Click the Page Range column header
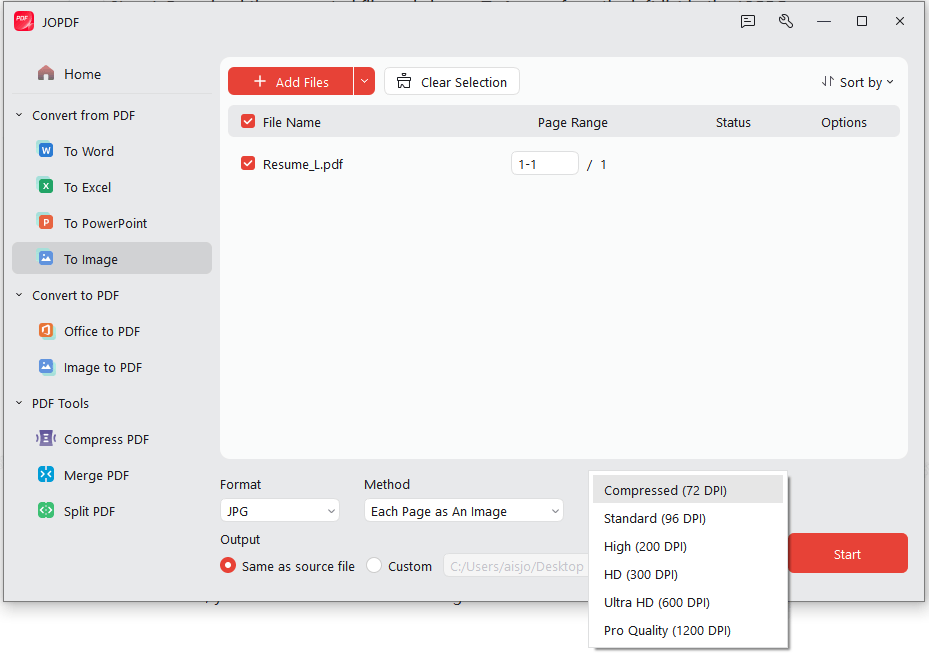 [x=572, y=122]
